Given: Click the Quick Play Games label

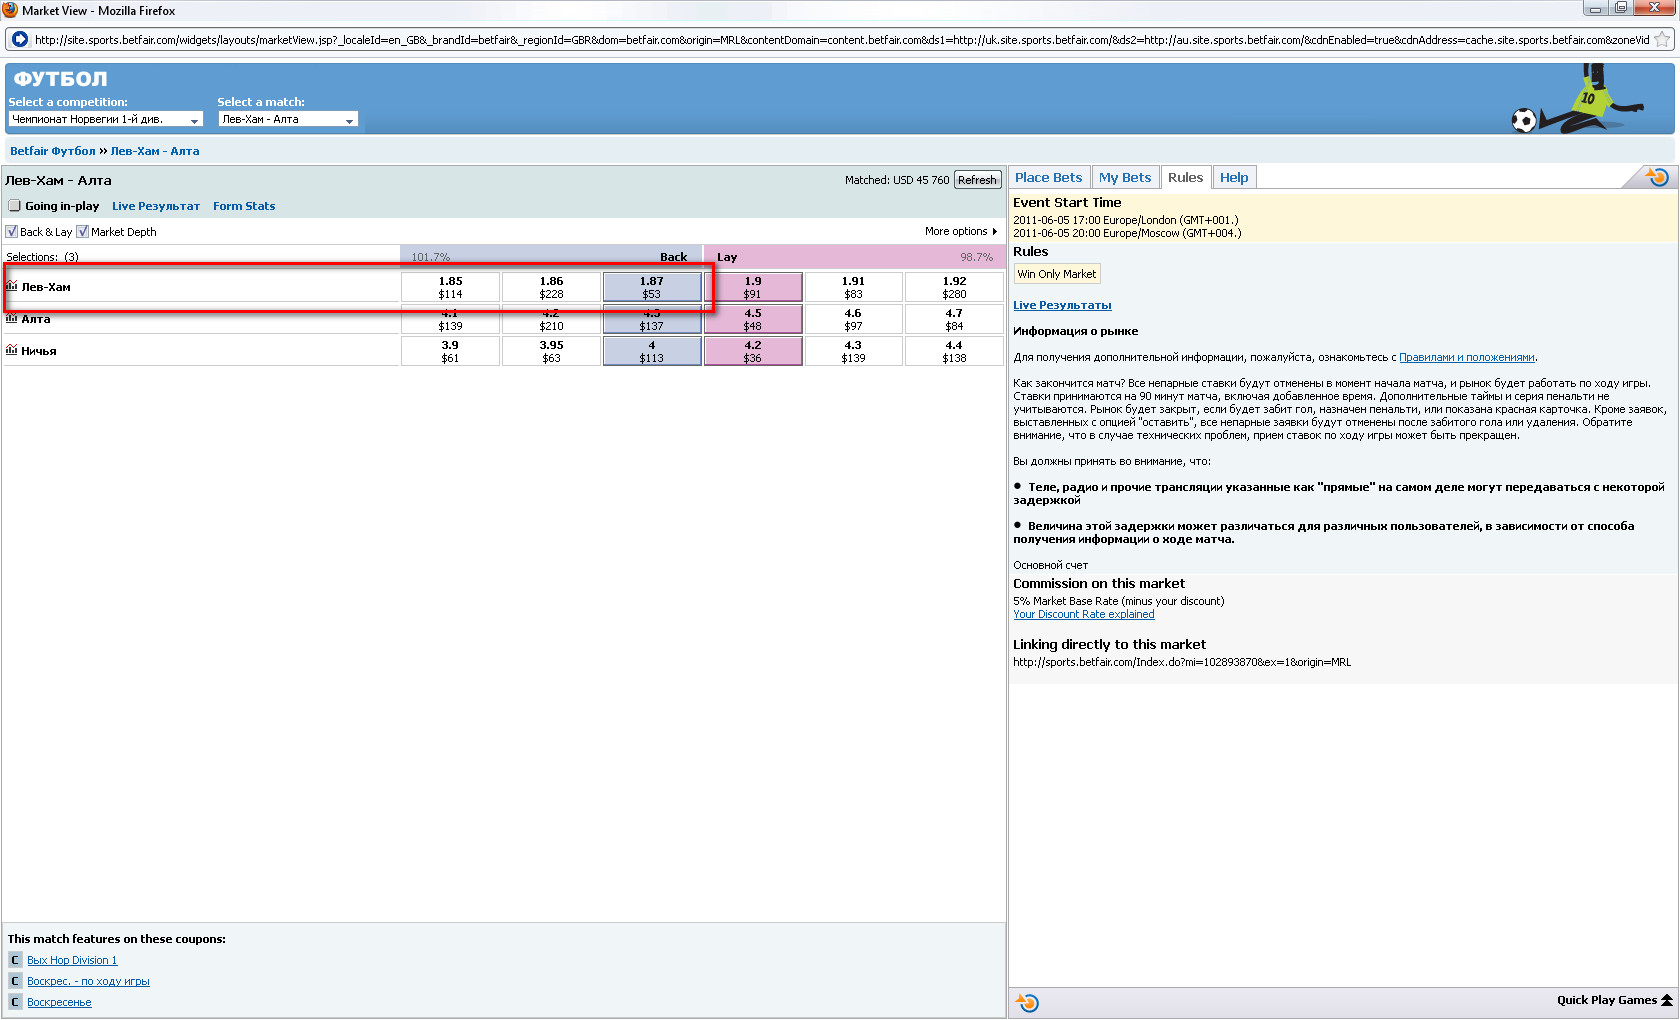Looking at the screenshot, I should [x=1606, y=1000].
